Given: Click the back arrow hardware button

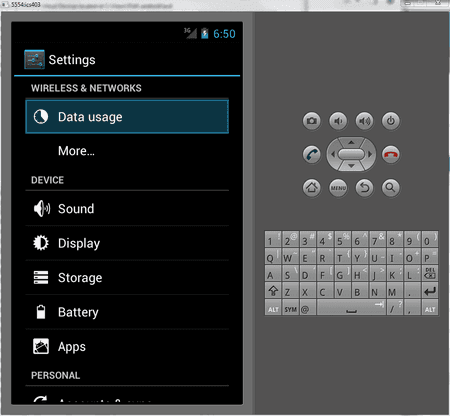Looking at the screenshot, I should click(364, 188).
